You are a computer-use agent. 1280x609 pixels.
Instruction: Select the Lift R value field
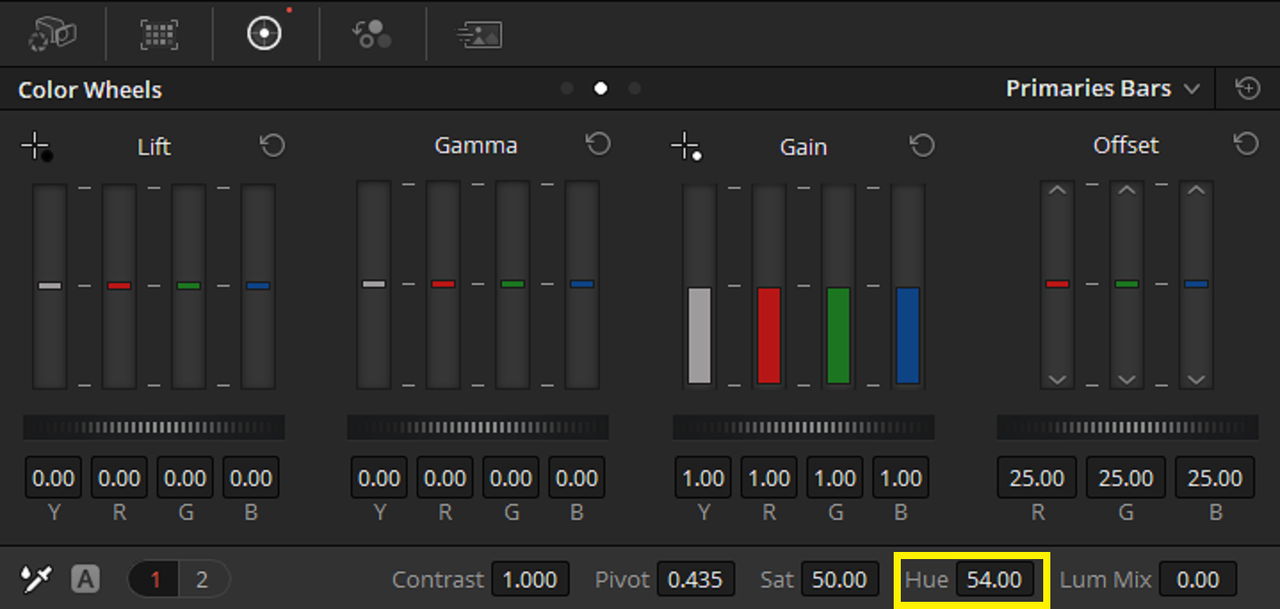click(119, 478)
